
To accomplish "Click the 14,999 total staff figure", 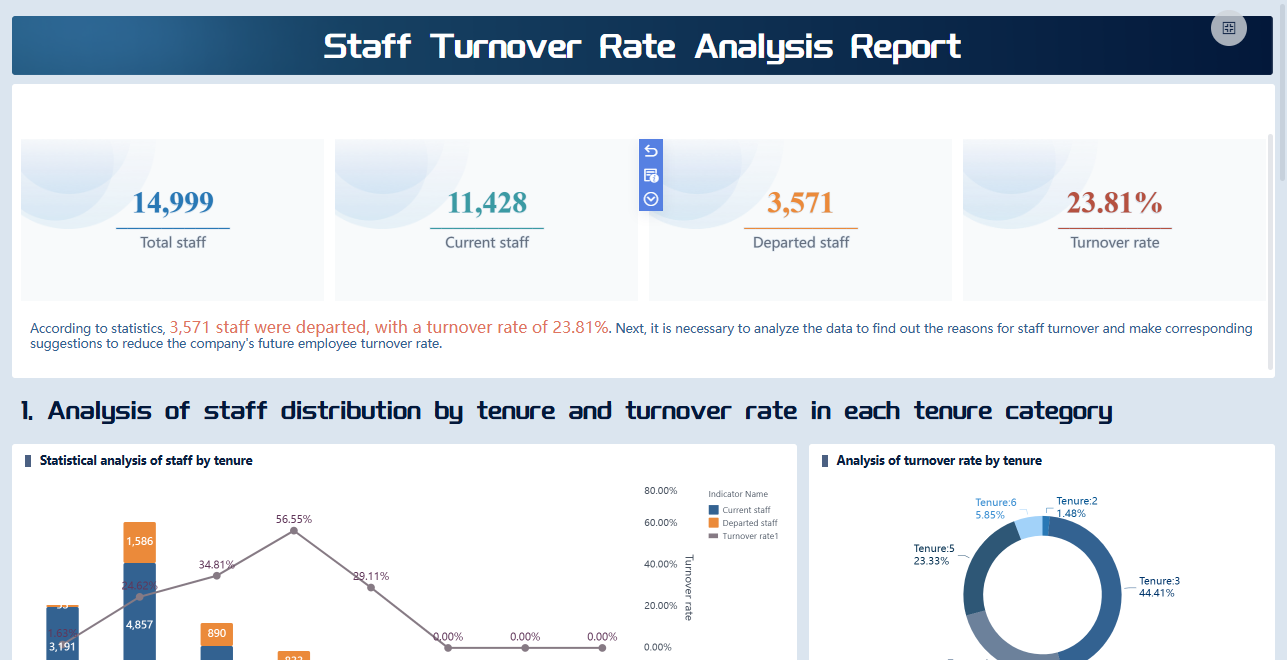I will (x=172, y=202).
